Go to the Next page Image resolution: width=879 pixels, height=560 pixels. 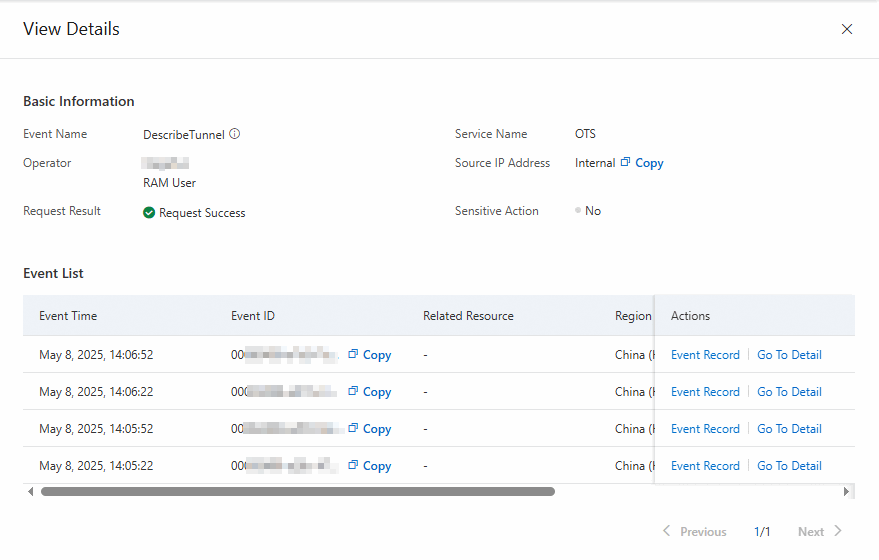pyautogui.click(x=820, y=532)
